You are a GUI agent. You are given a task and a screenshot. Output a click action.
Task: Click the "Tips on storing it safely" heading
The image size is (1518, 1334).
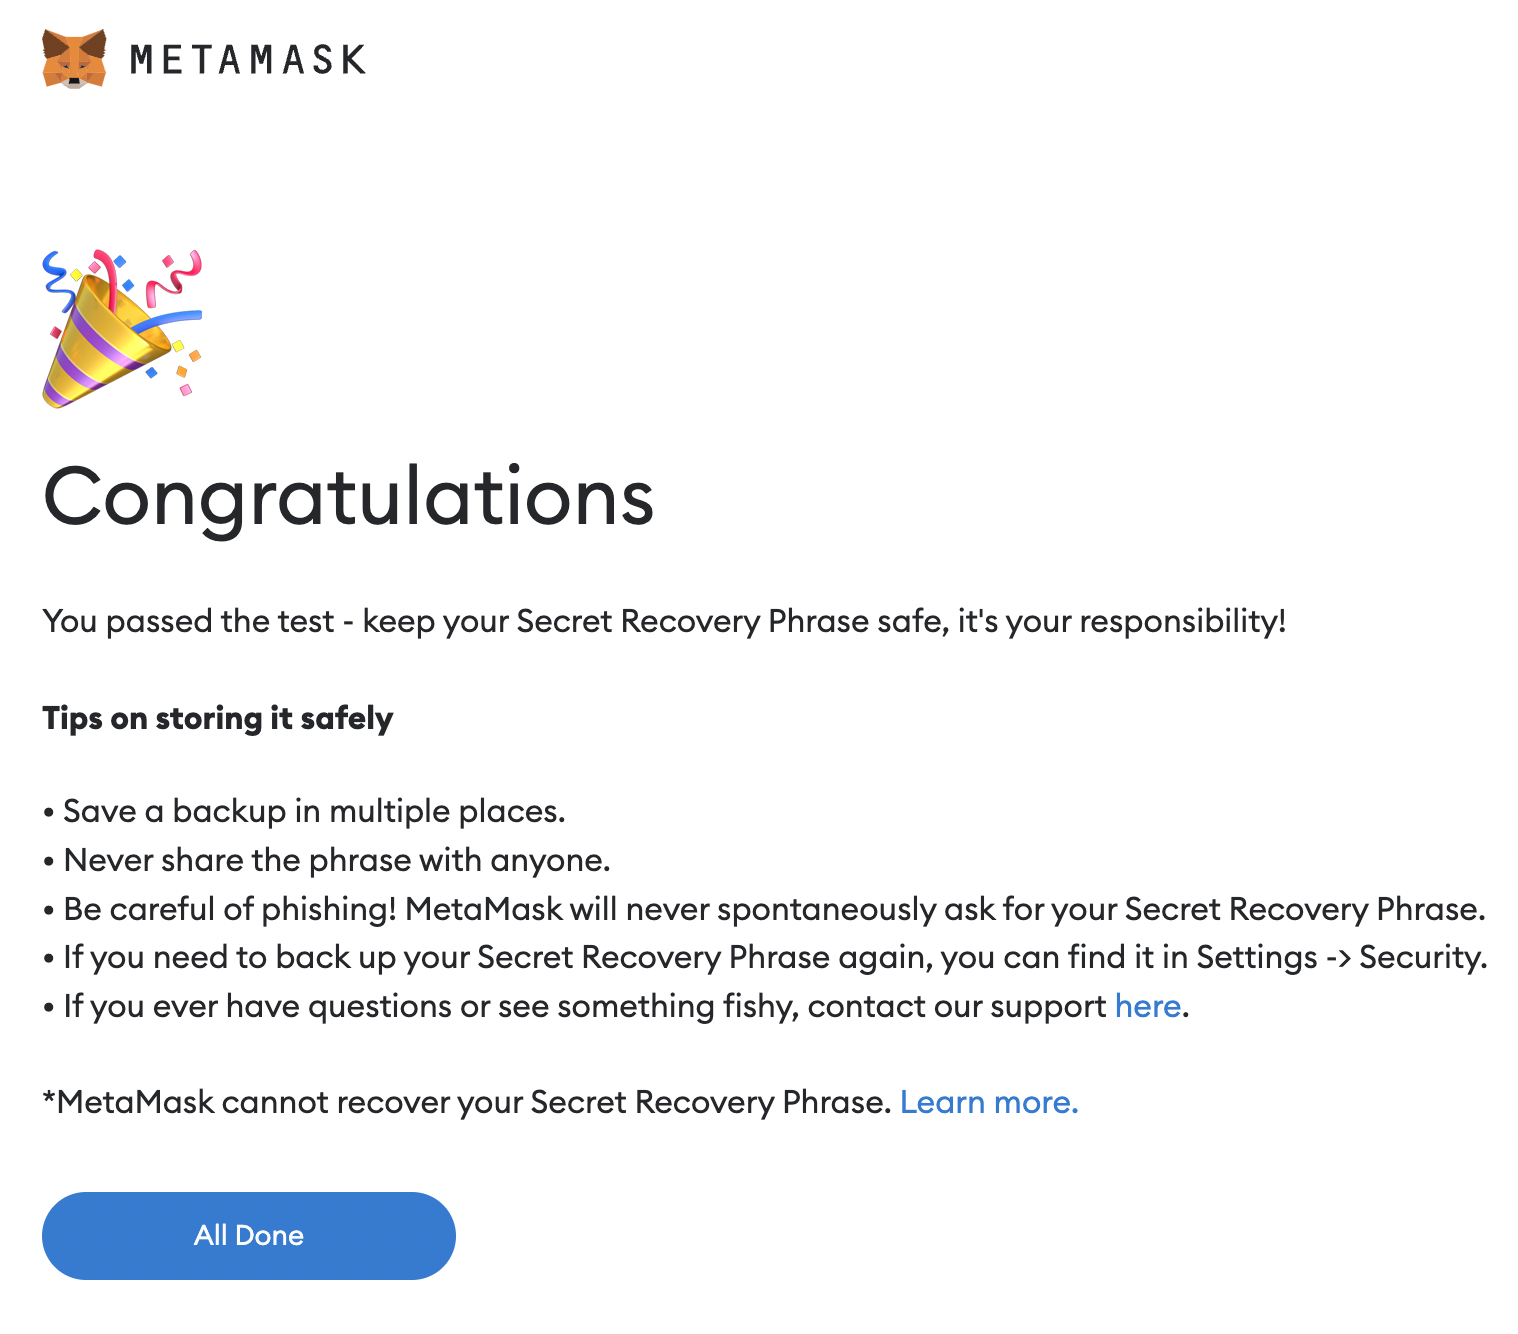pyautogui.click(x=218, y=718)
